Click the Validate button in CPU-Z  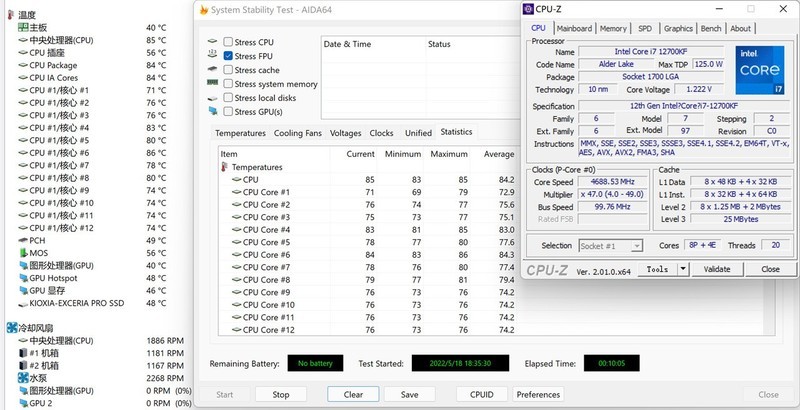click(717, 269)
